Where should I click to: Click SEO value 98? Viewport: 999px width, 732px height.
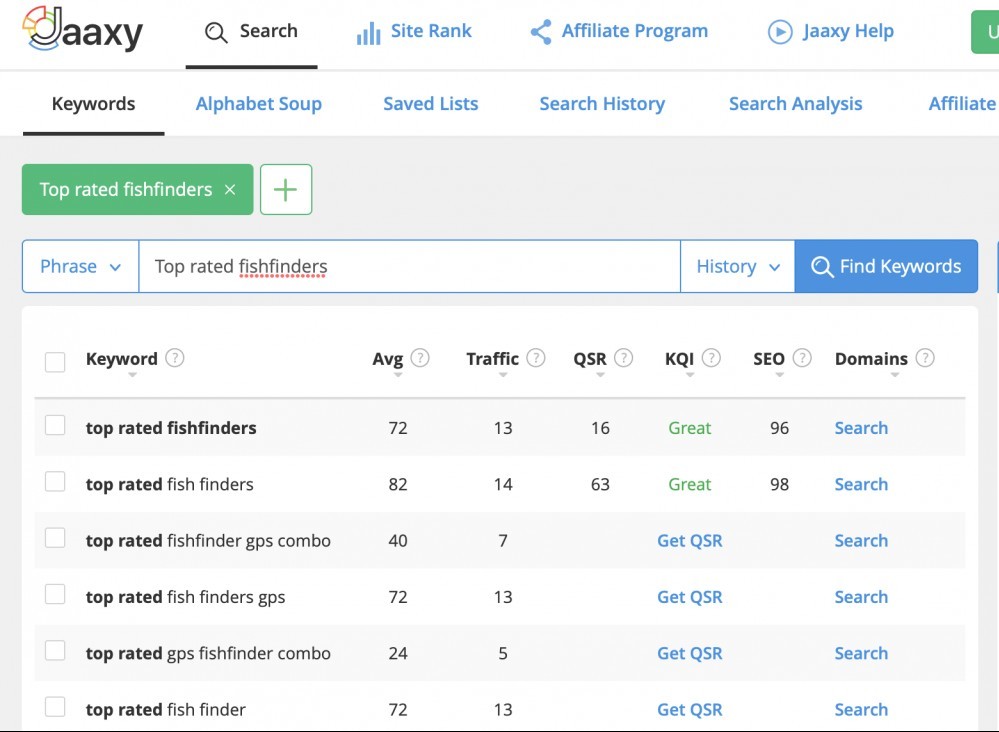coord(779,485)
